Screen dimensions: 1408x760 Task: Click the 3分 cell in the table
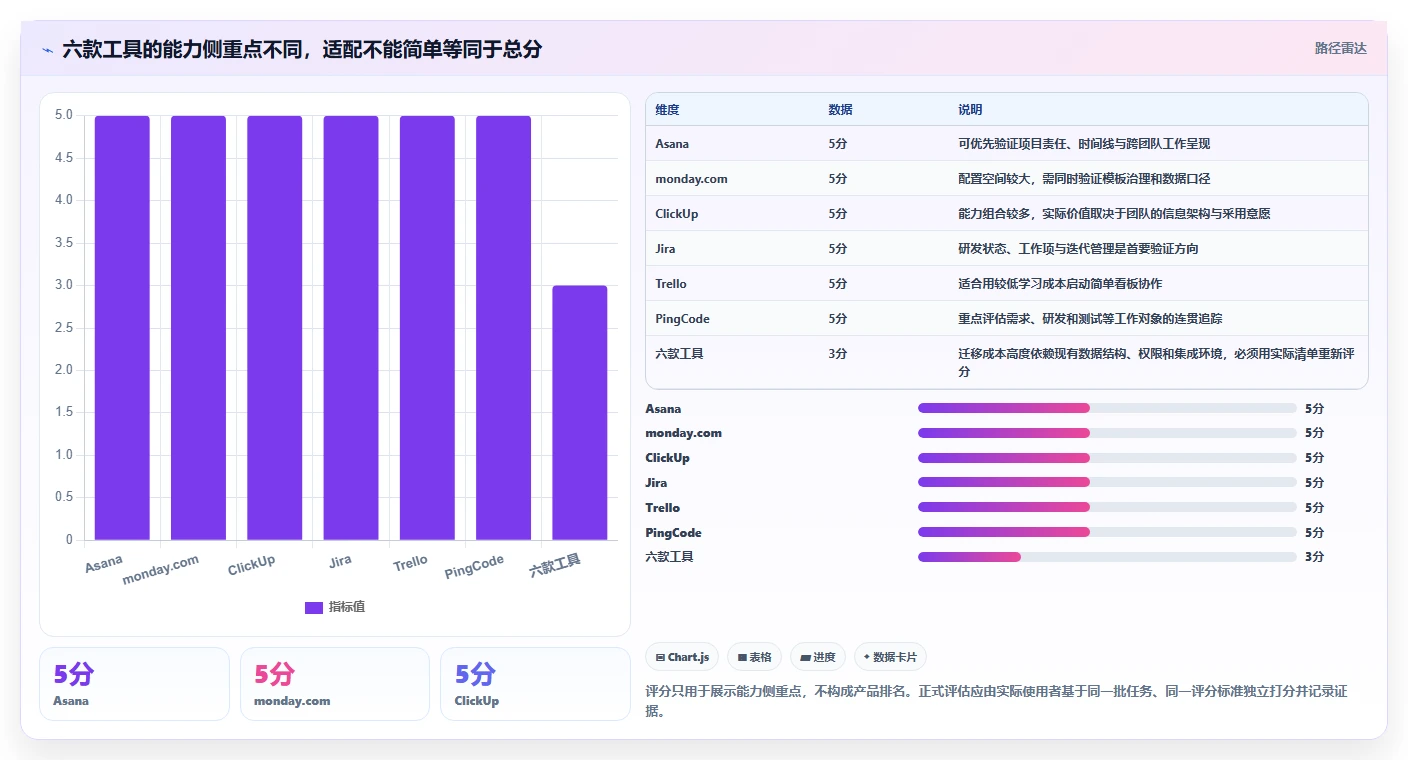837,354
